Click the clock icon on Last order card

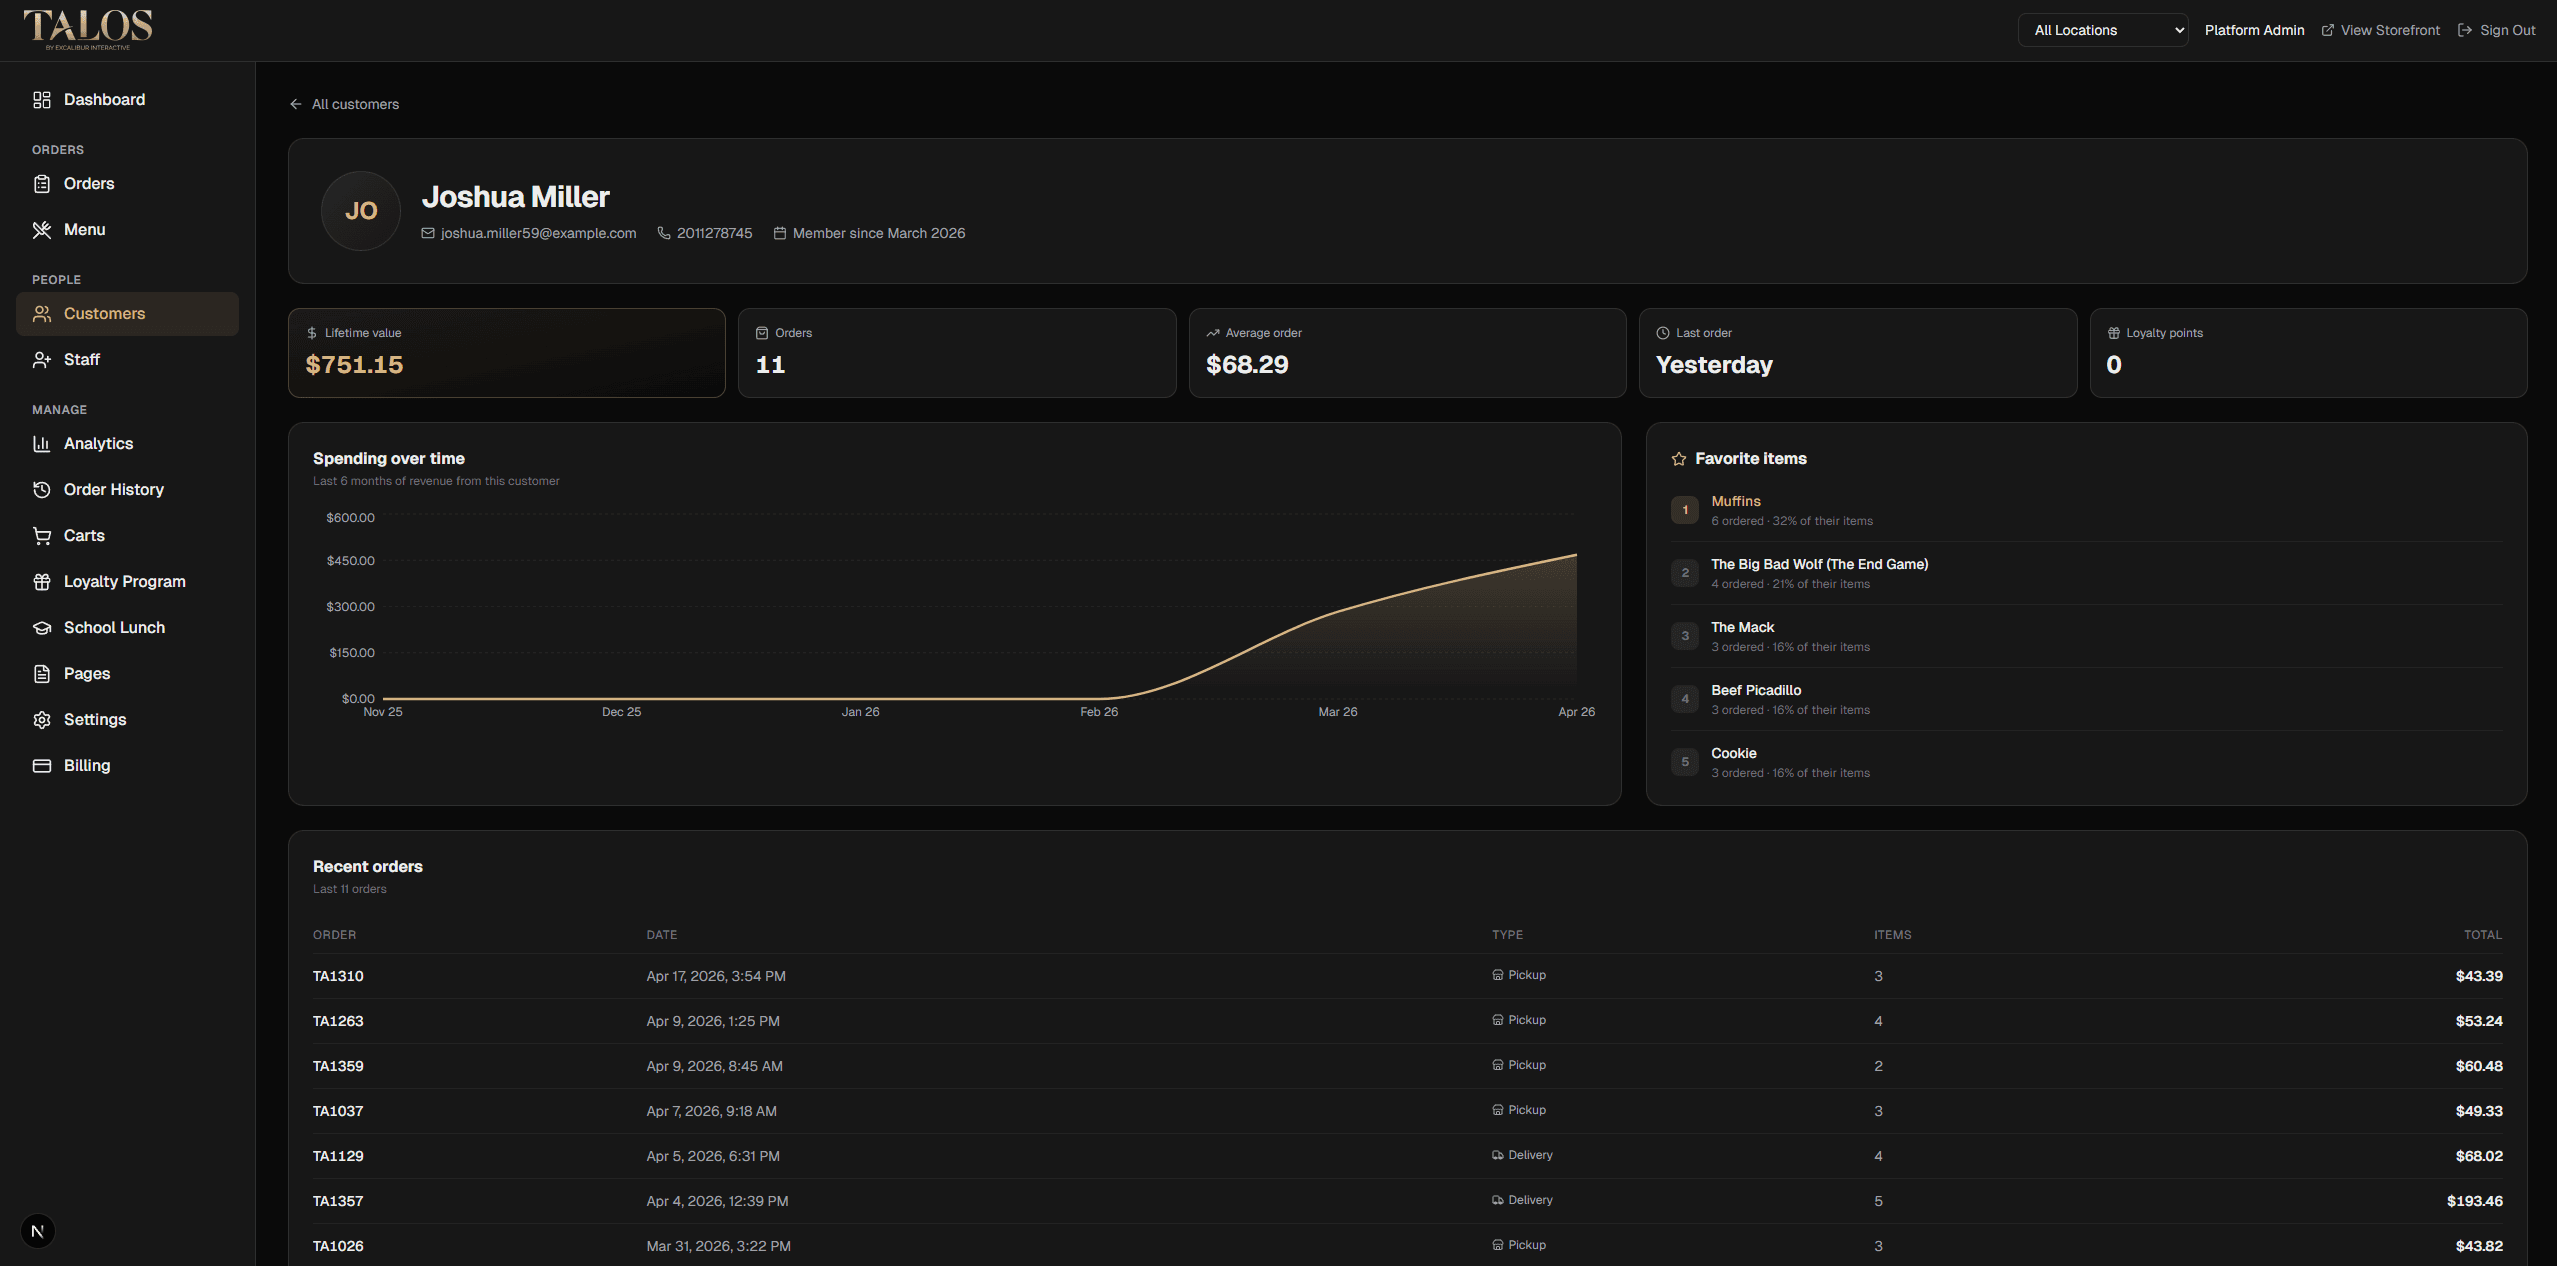pos(1663,333)
